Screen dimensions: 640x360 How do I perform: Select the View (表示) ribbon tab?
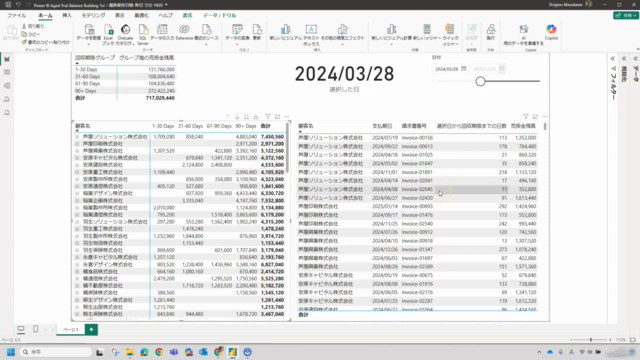pyautogui.click(x=120, y=16)
